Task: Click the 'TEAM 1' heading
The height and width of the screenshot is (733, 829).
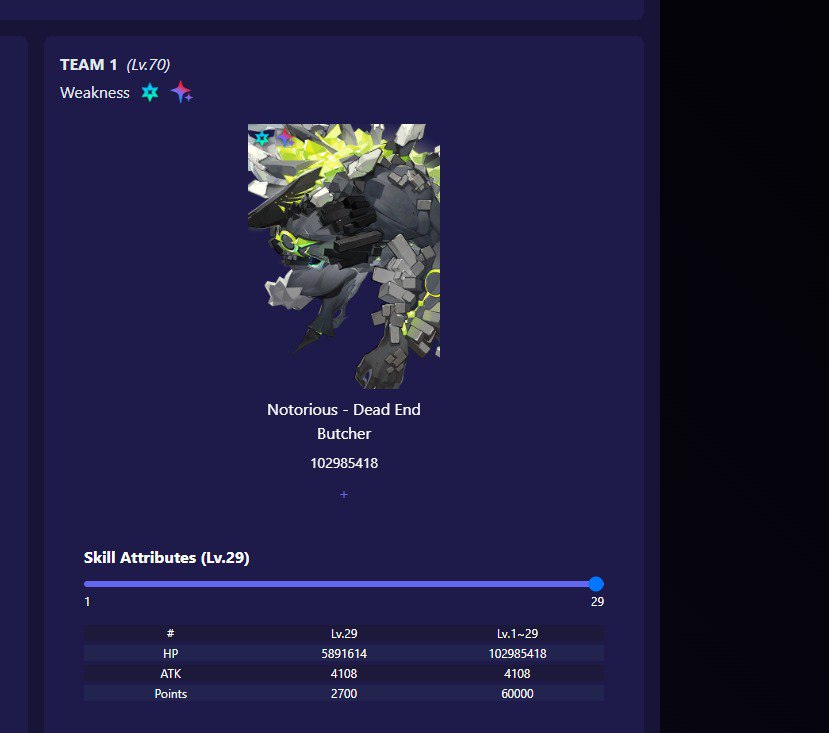Action: 88,65
